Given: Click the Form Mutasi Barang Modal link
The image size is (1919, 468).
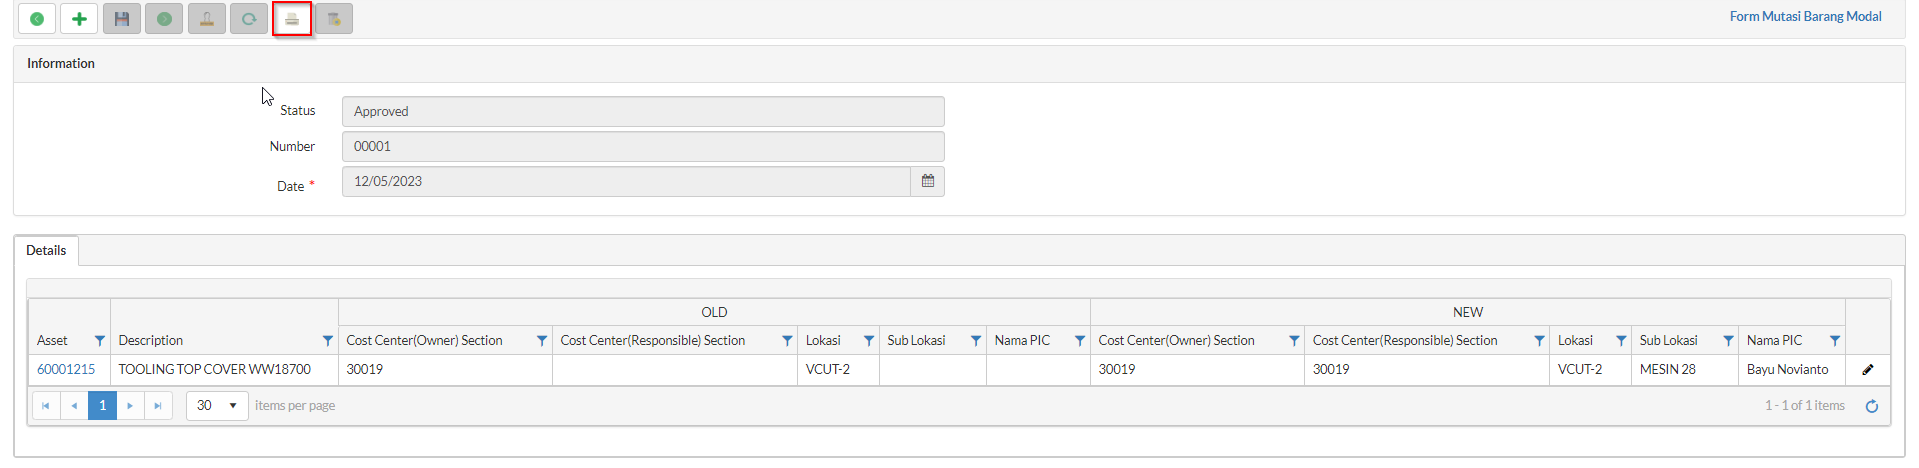Looking at the screenshot, I should tap(1805, 16).
